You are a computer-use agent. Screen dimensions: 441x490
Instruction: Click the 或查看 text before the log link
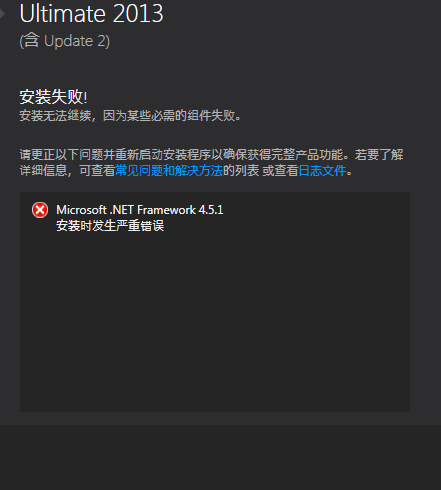(280, 171)
